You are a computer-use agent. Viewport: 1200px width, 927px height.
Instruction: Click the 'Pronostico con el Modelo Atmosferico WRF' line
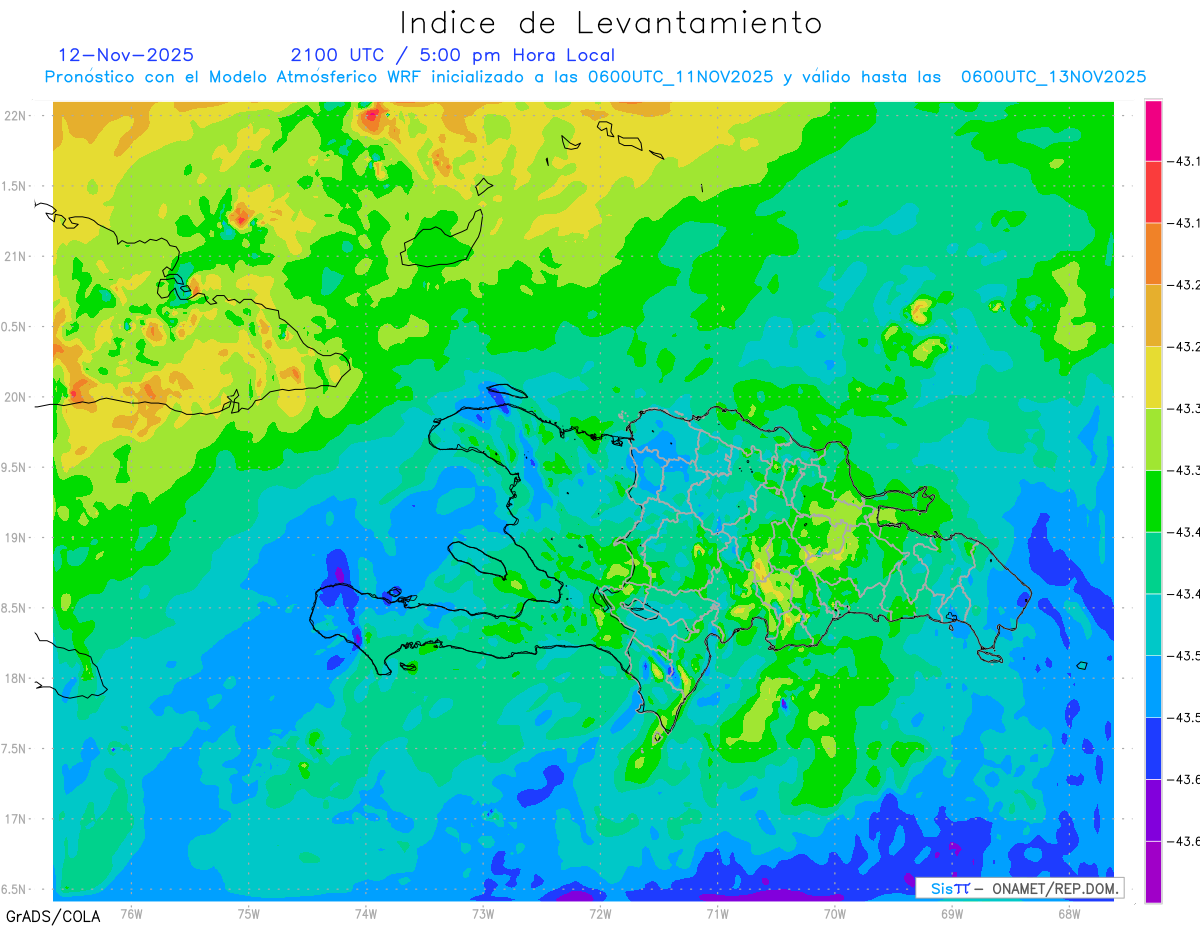tap(596, 77)
